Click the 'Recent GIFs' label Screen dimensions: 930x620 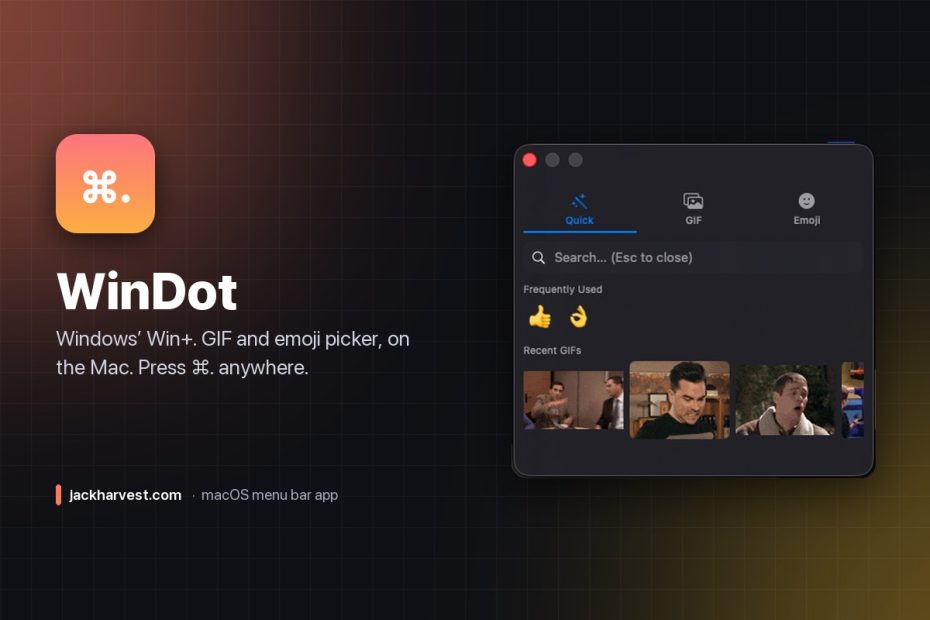(x=552, y=351)
